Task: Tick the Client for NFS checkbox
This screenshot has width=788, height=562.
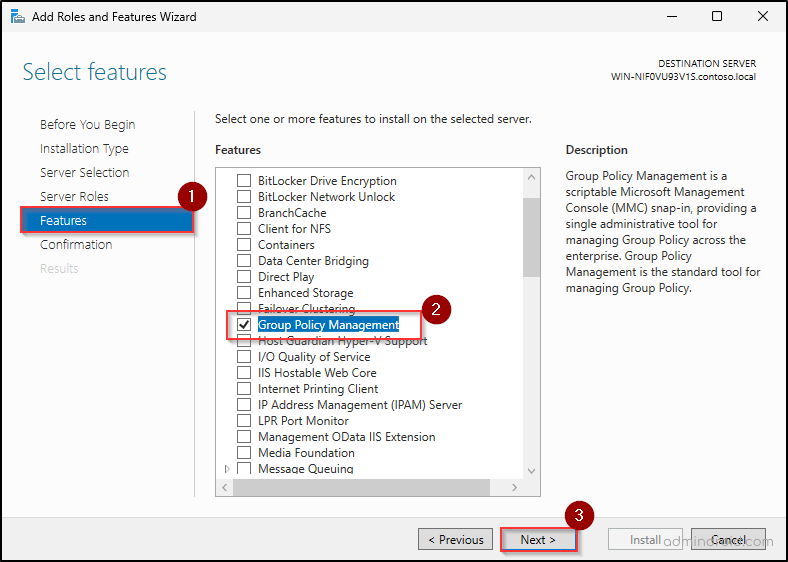Action: click(244, 229)
